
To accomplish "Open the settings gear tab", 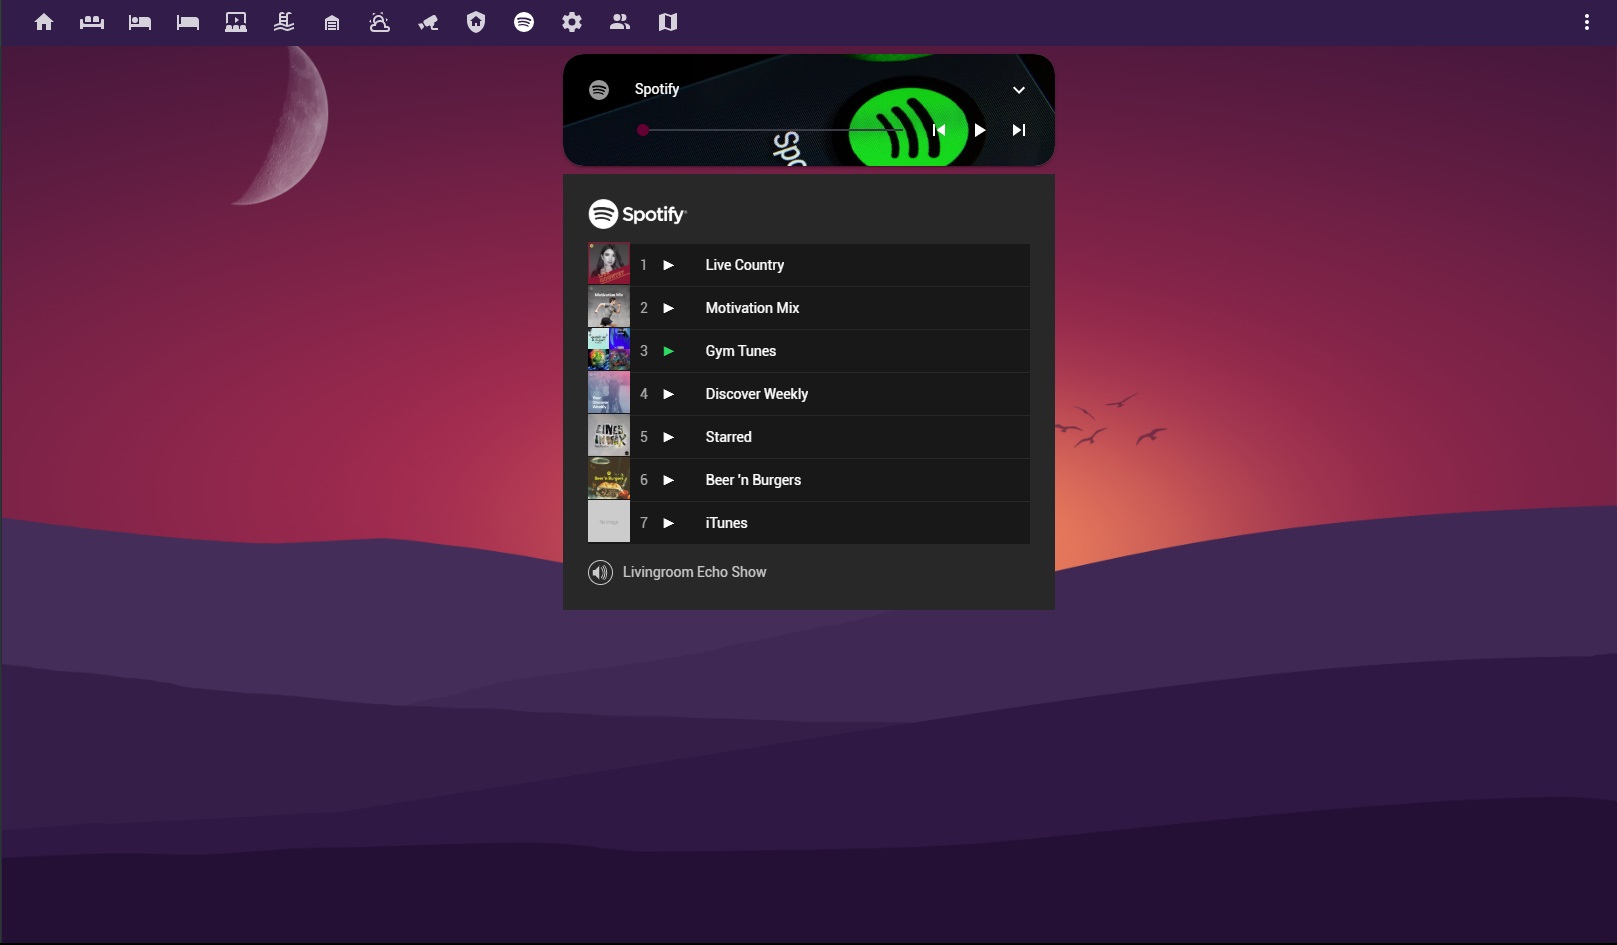I will (x=572, y=22).
